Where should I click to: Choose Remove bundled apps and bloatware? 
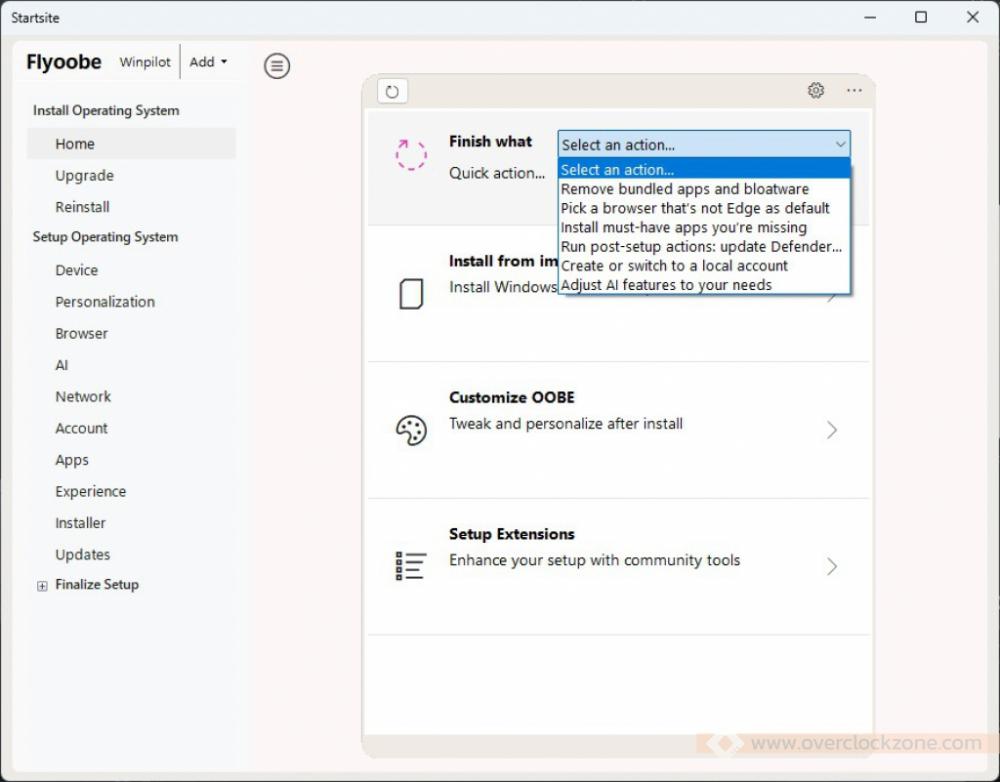tap(685, 189)
